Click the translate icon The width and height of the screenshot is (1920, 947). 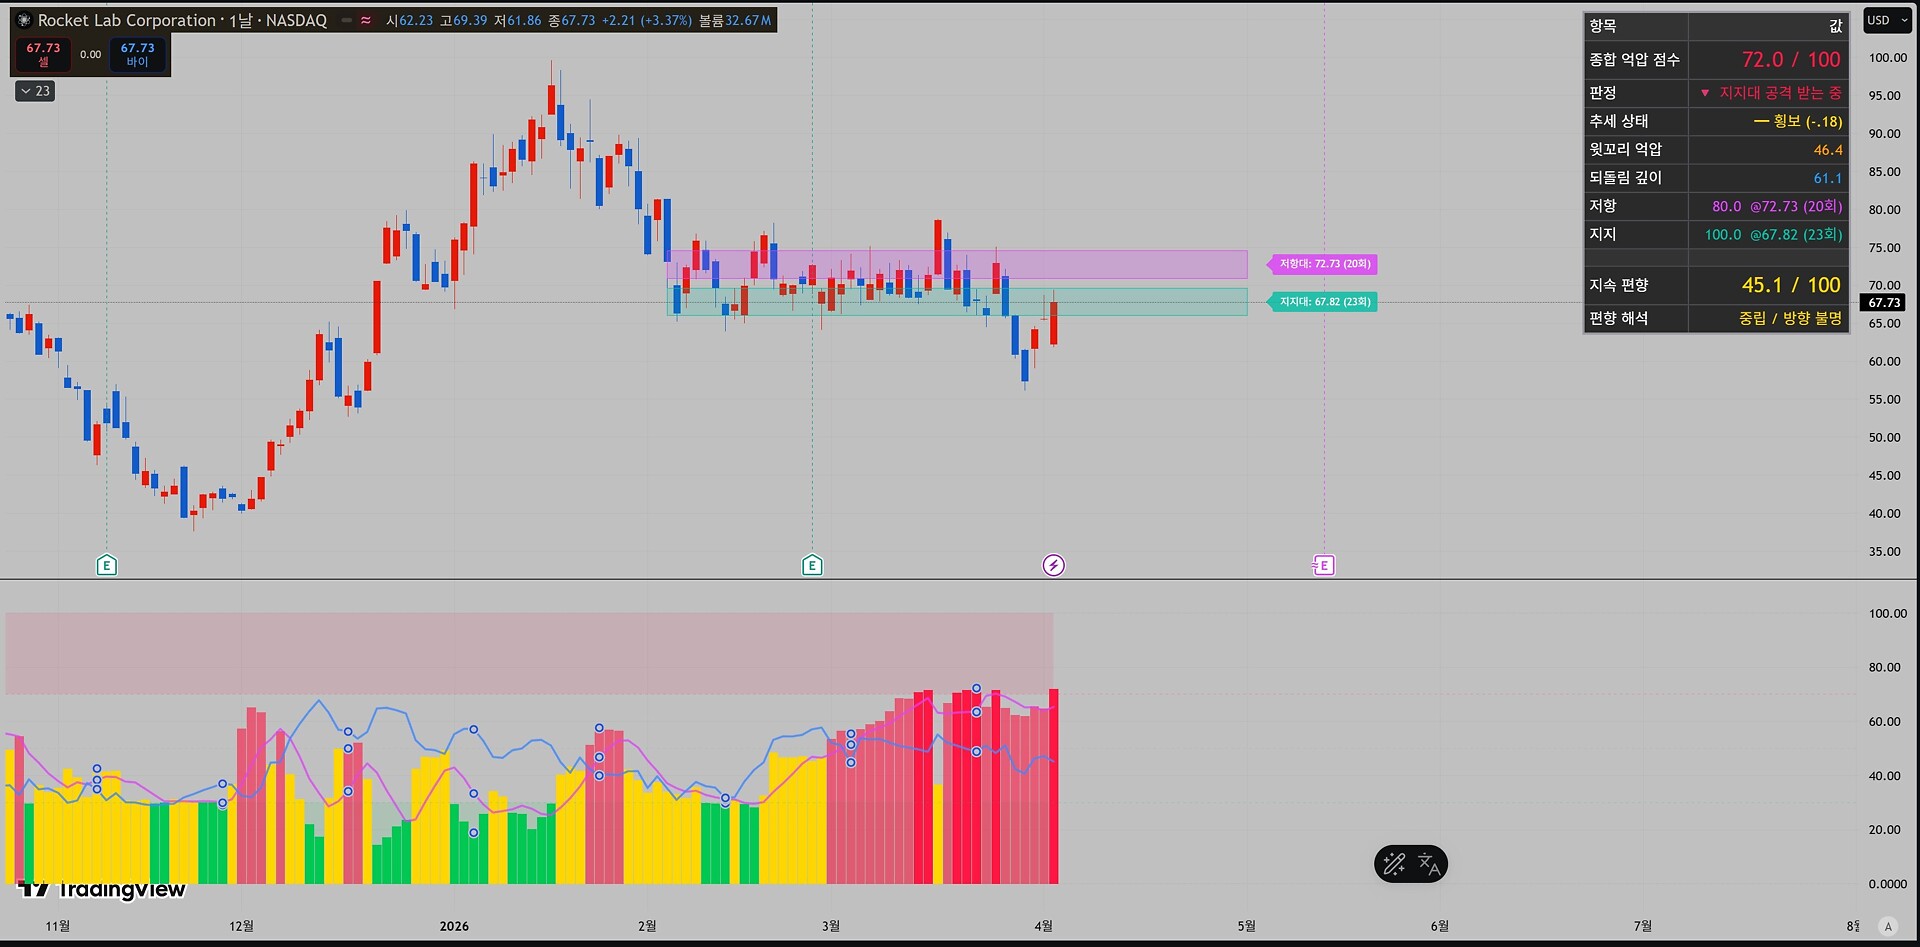coord(1429,864)
